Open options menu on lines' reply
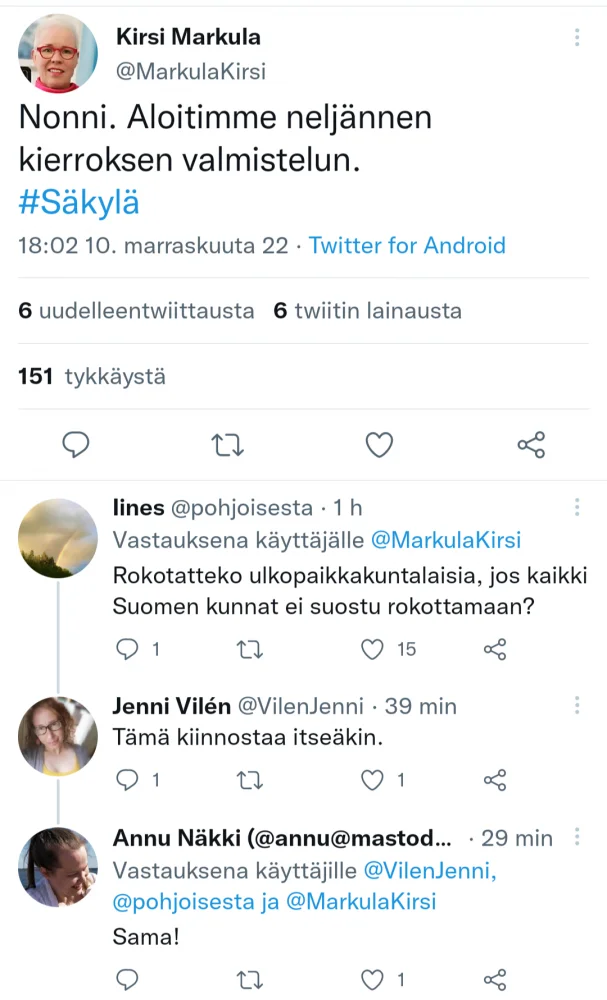Viewport: 607px width, 1000px height. pos(577,508)
